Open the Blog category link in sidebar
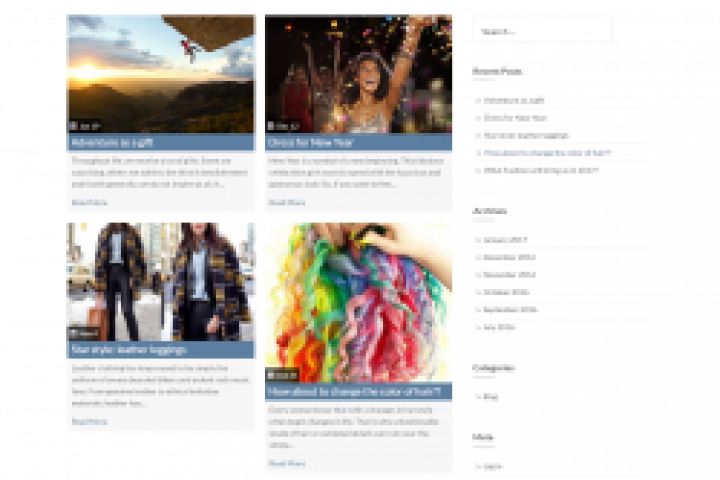Screen dimensions: 720x480 tap(491, 397)
